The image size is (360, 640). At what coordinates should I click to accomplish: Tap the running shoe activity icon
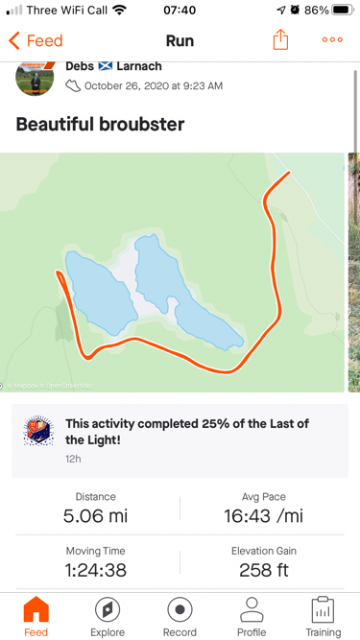(73, 86)
